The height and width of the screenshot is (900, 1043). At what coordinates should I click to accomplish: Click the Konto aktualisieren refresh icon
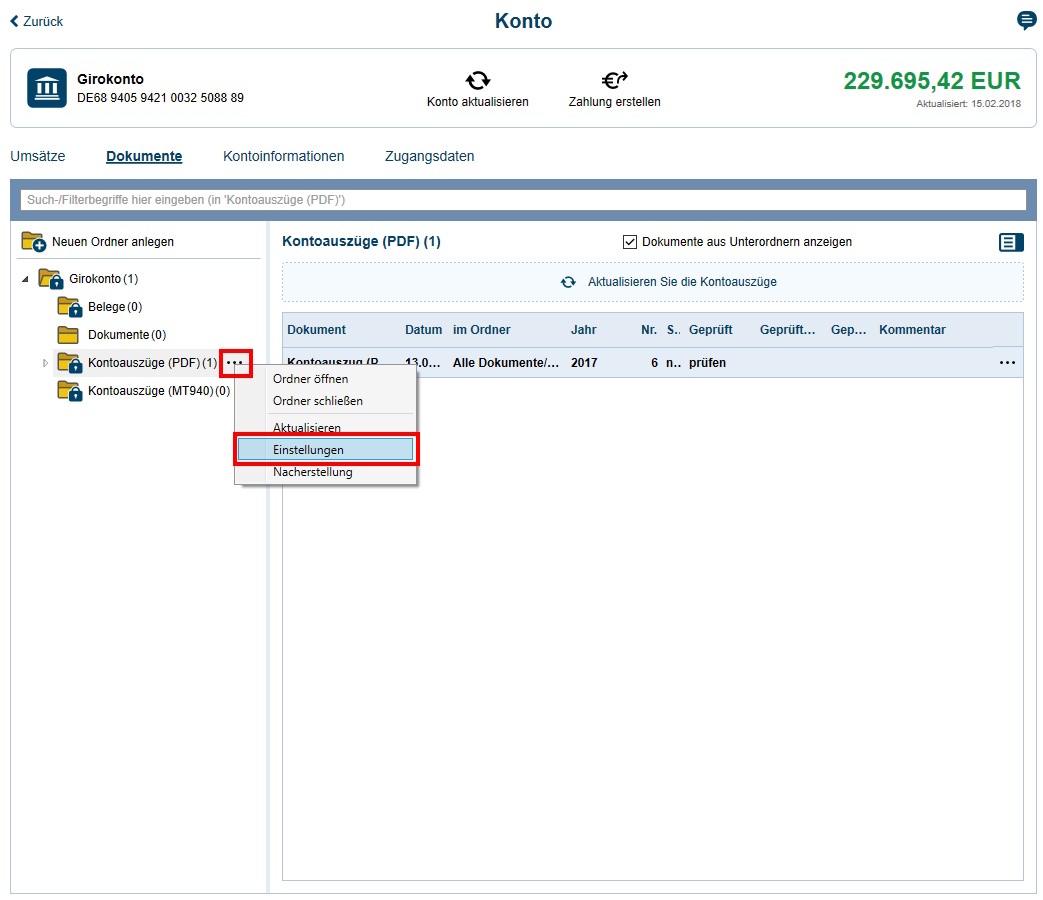[477, 81]
